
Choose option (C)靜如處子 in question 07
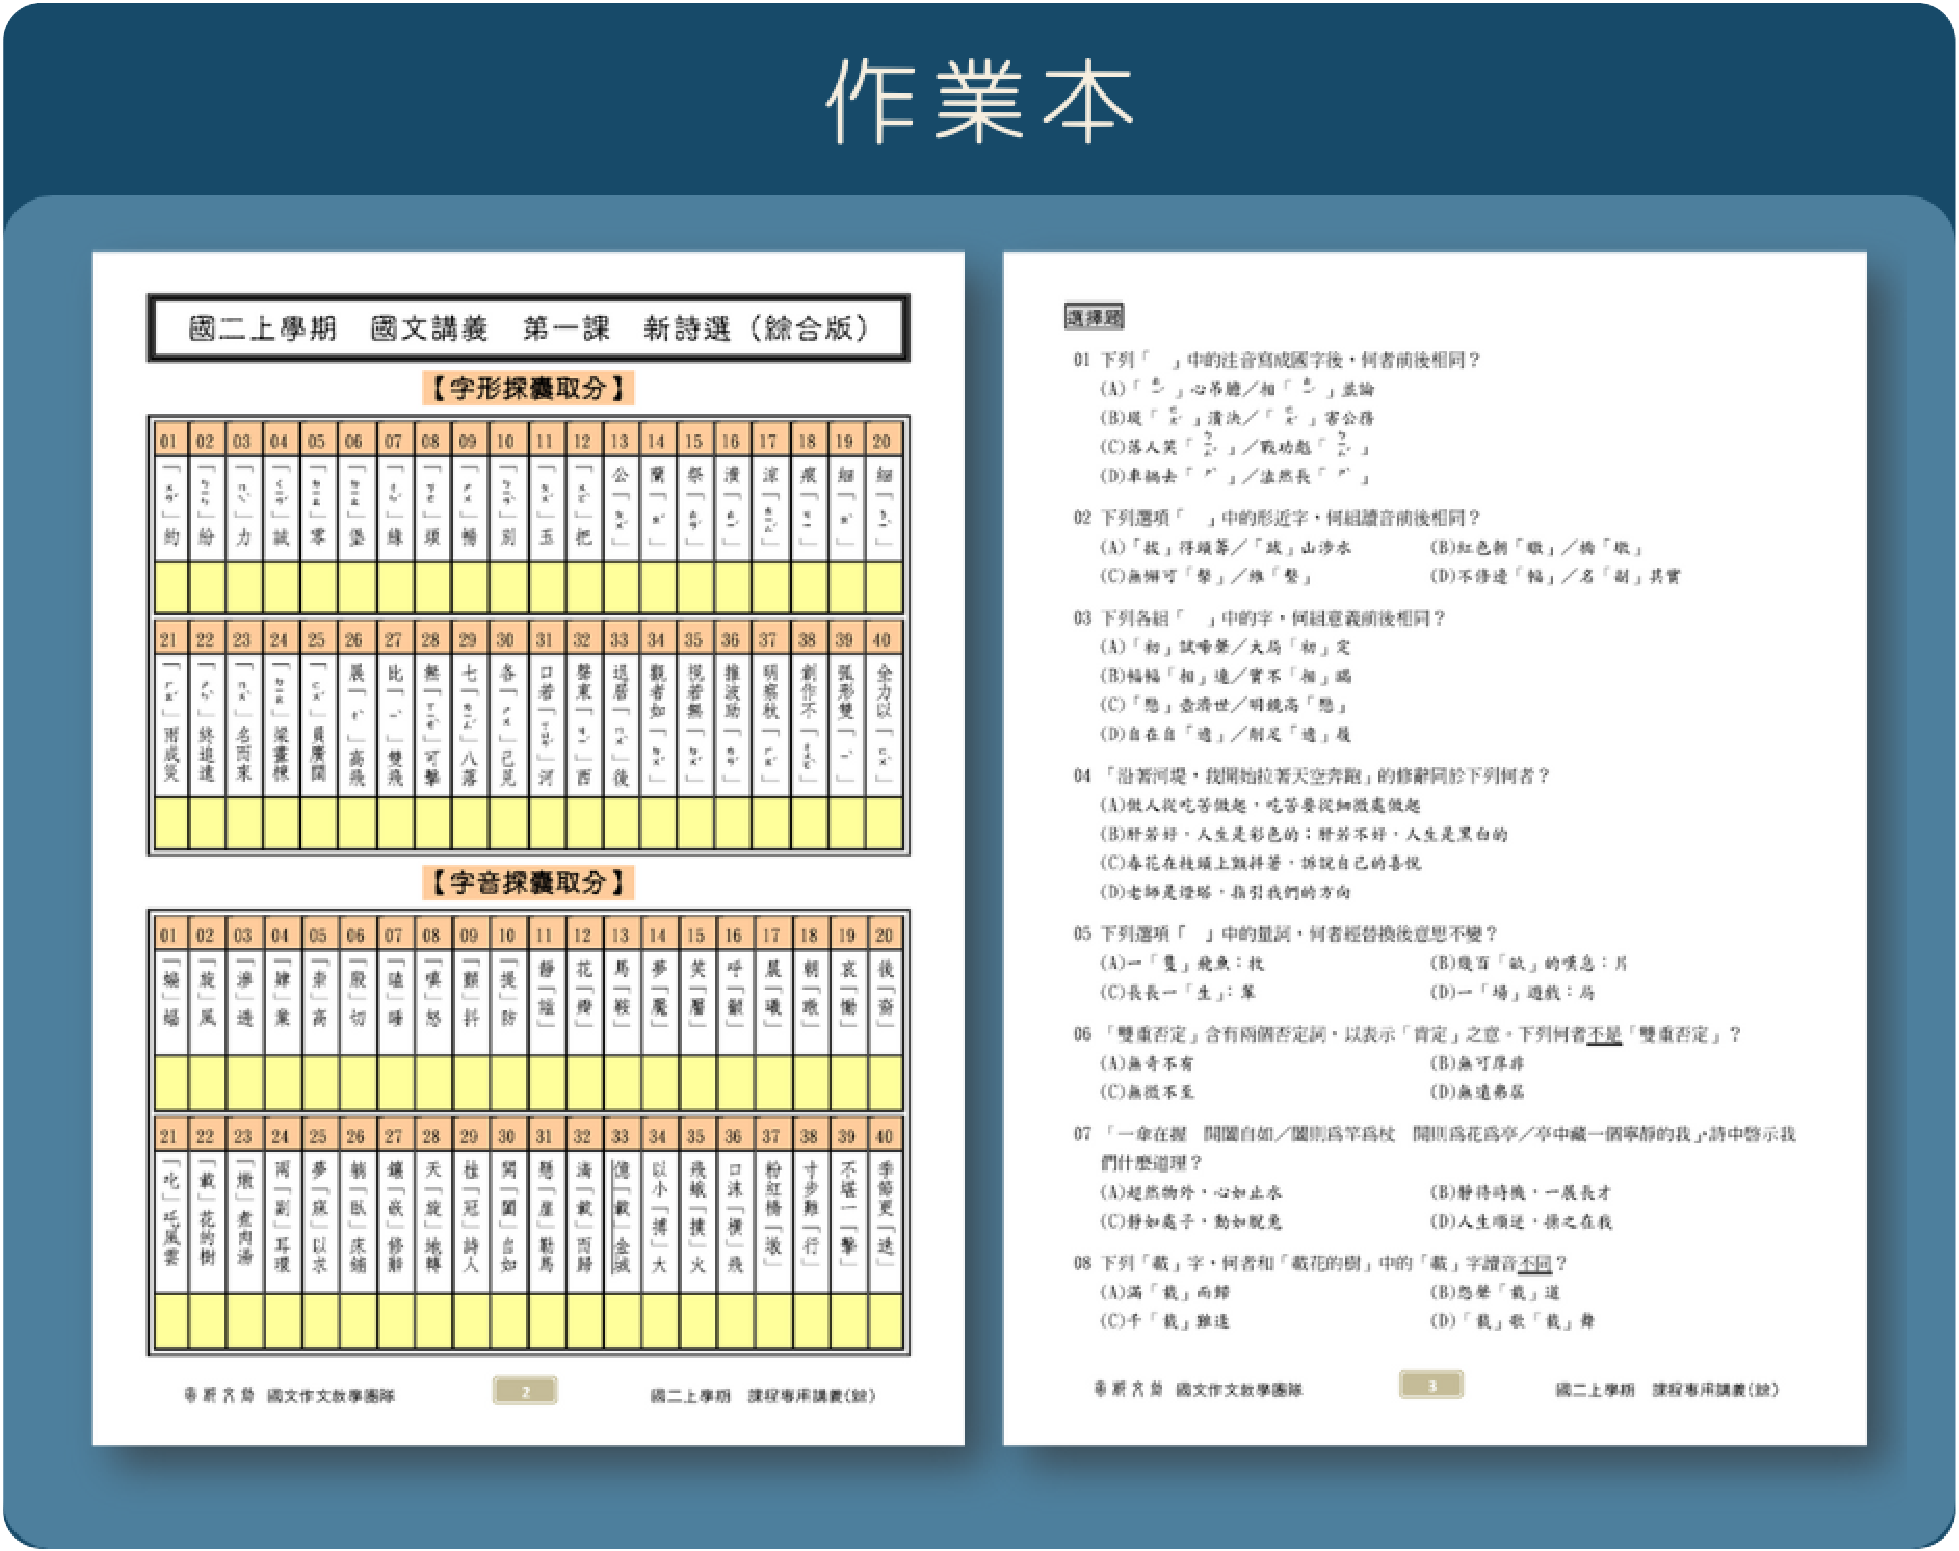(1191, 1221)
